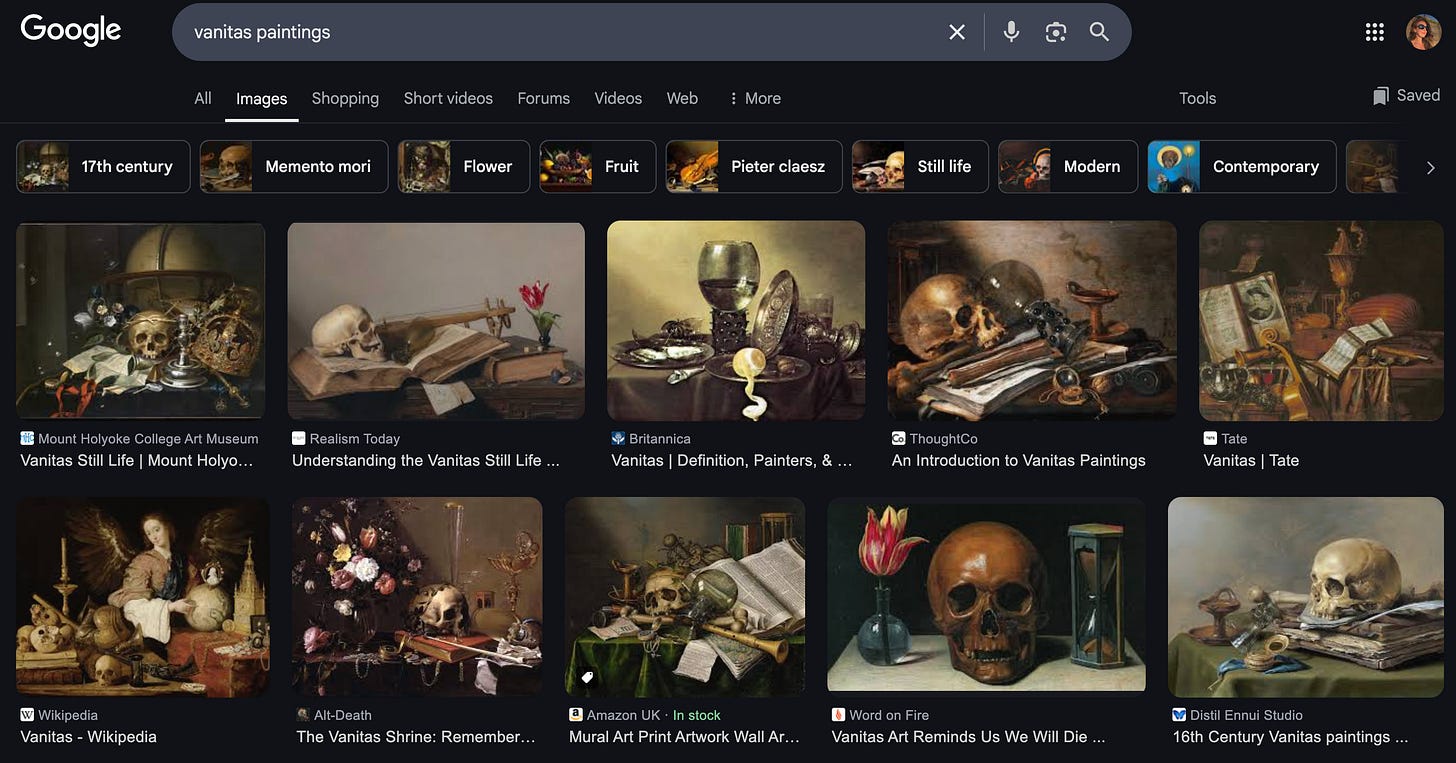Screen dimensions: 1456x763
Task: Expand the More menu
Action: tap(755, 98)
